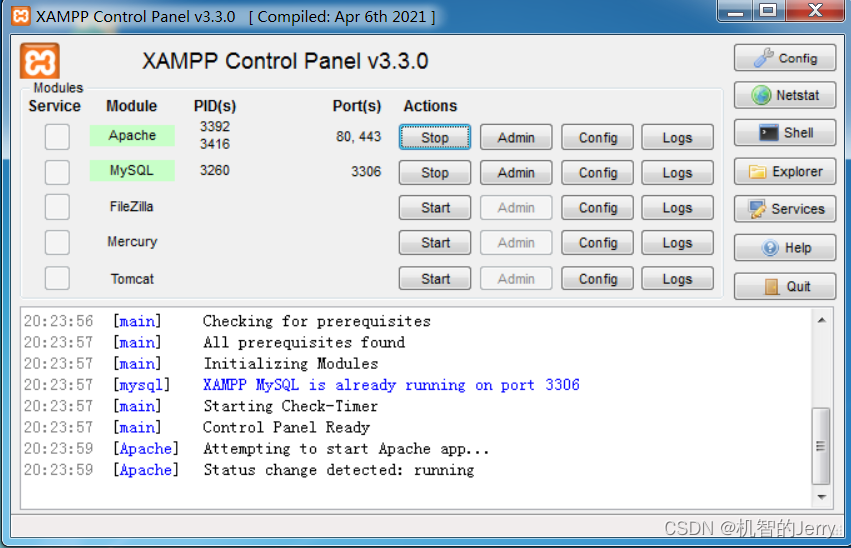Open Apache Admin page
This screenshot has width=851, height=548.
516,137
